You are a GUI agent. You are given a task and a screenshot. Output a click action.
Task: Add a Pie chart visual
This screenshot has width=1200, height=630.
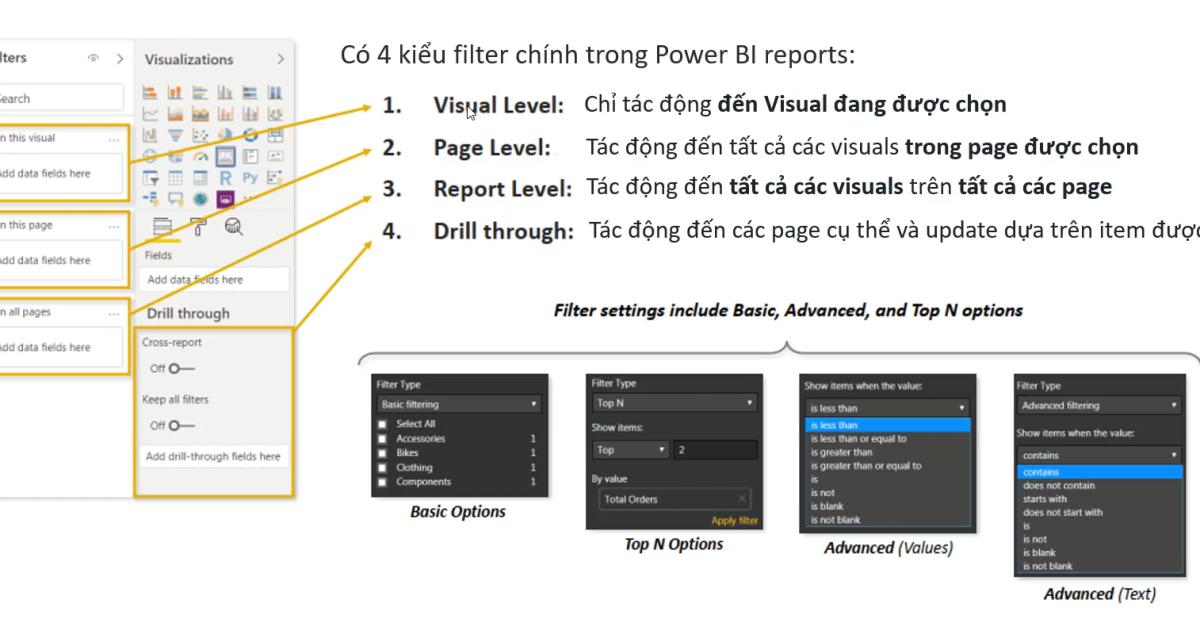(225, 135)
